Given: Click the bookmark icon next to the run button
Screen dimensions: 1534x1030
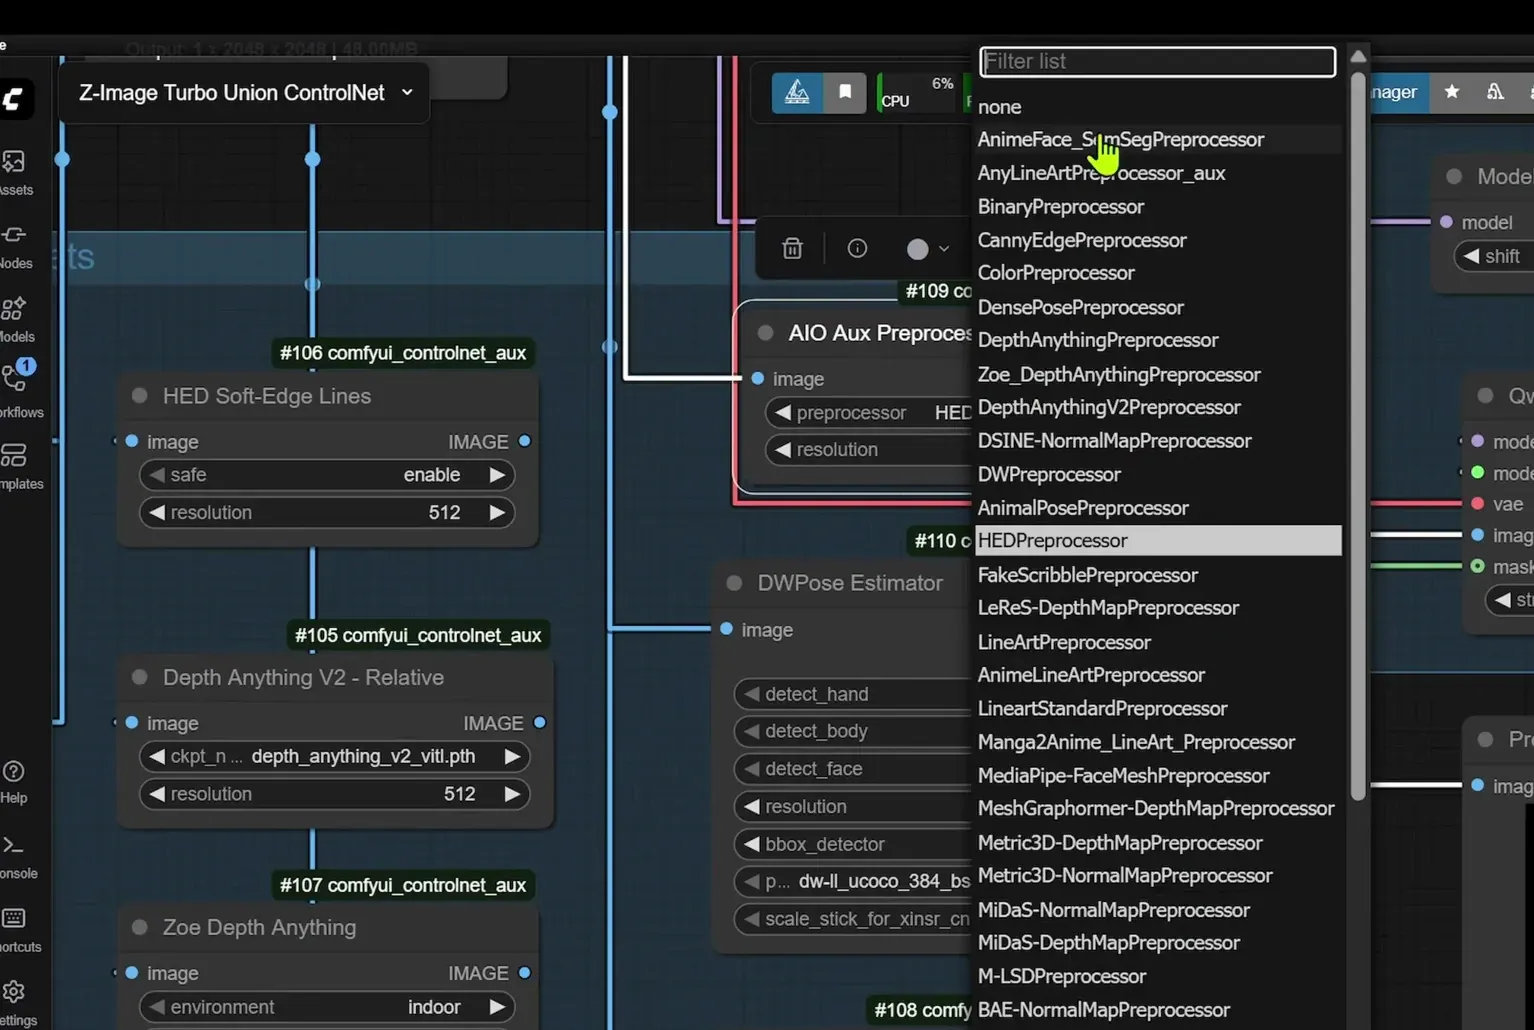Looking at the screenshot, I should (845, 92).
